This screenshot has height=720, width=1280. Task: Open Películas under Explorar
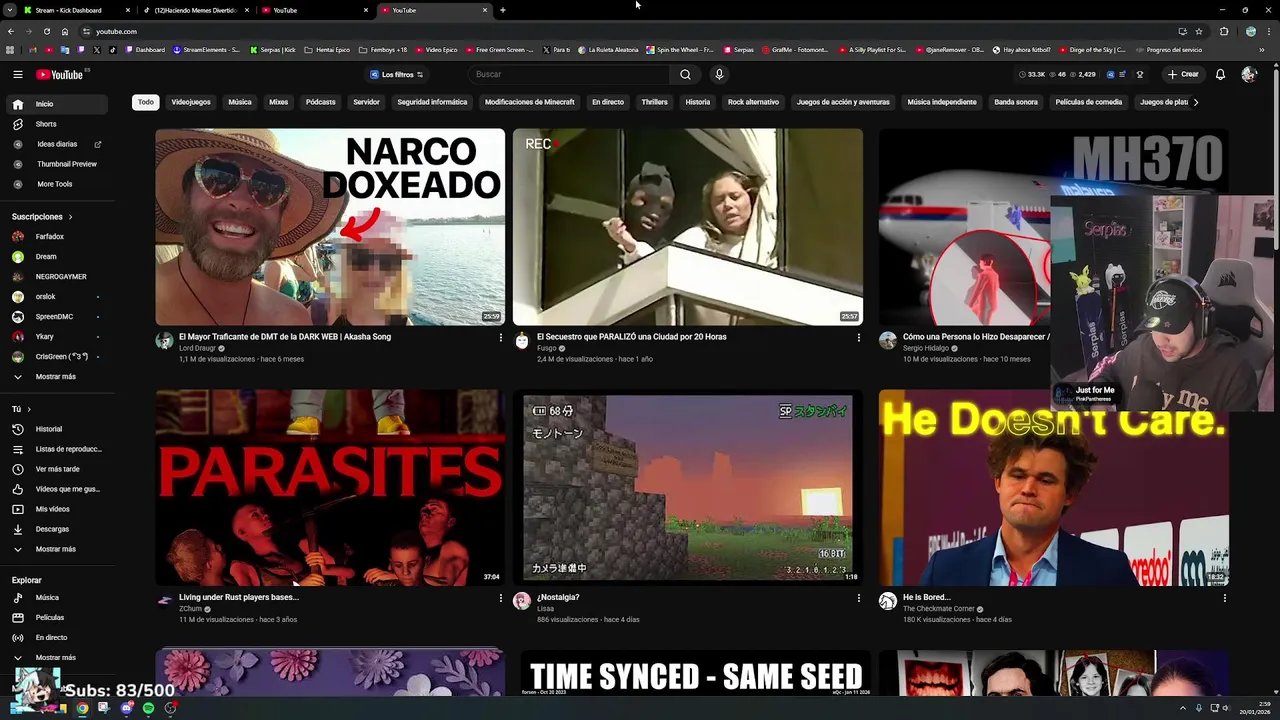(x=56, y=618)
